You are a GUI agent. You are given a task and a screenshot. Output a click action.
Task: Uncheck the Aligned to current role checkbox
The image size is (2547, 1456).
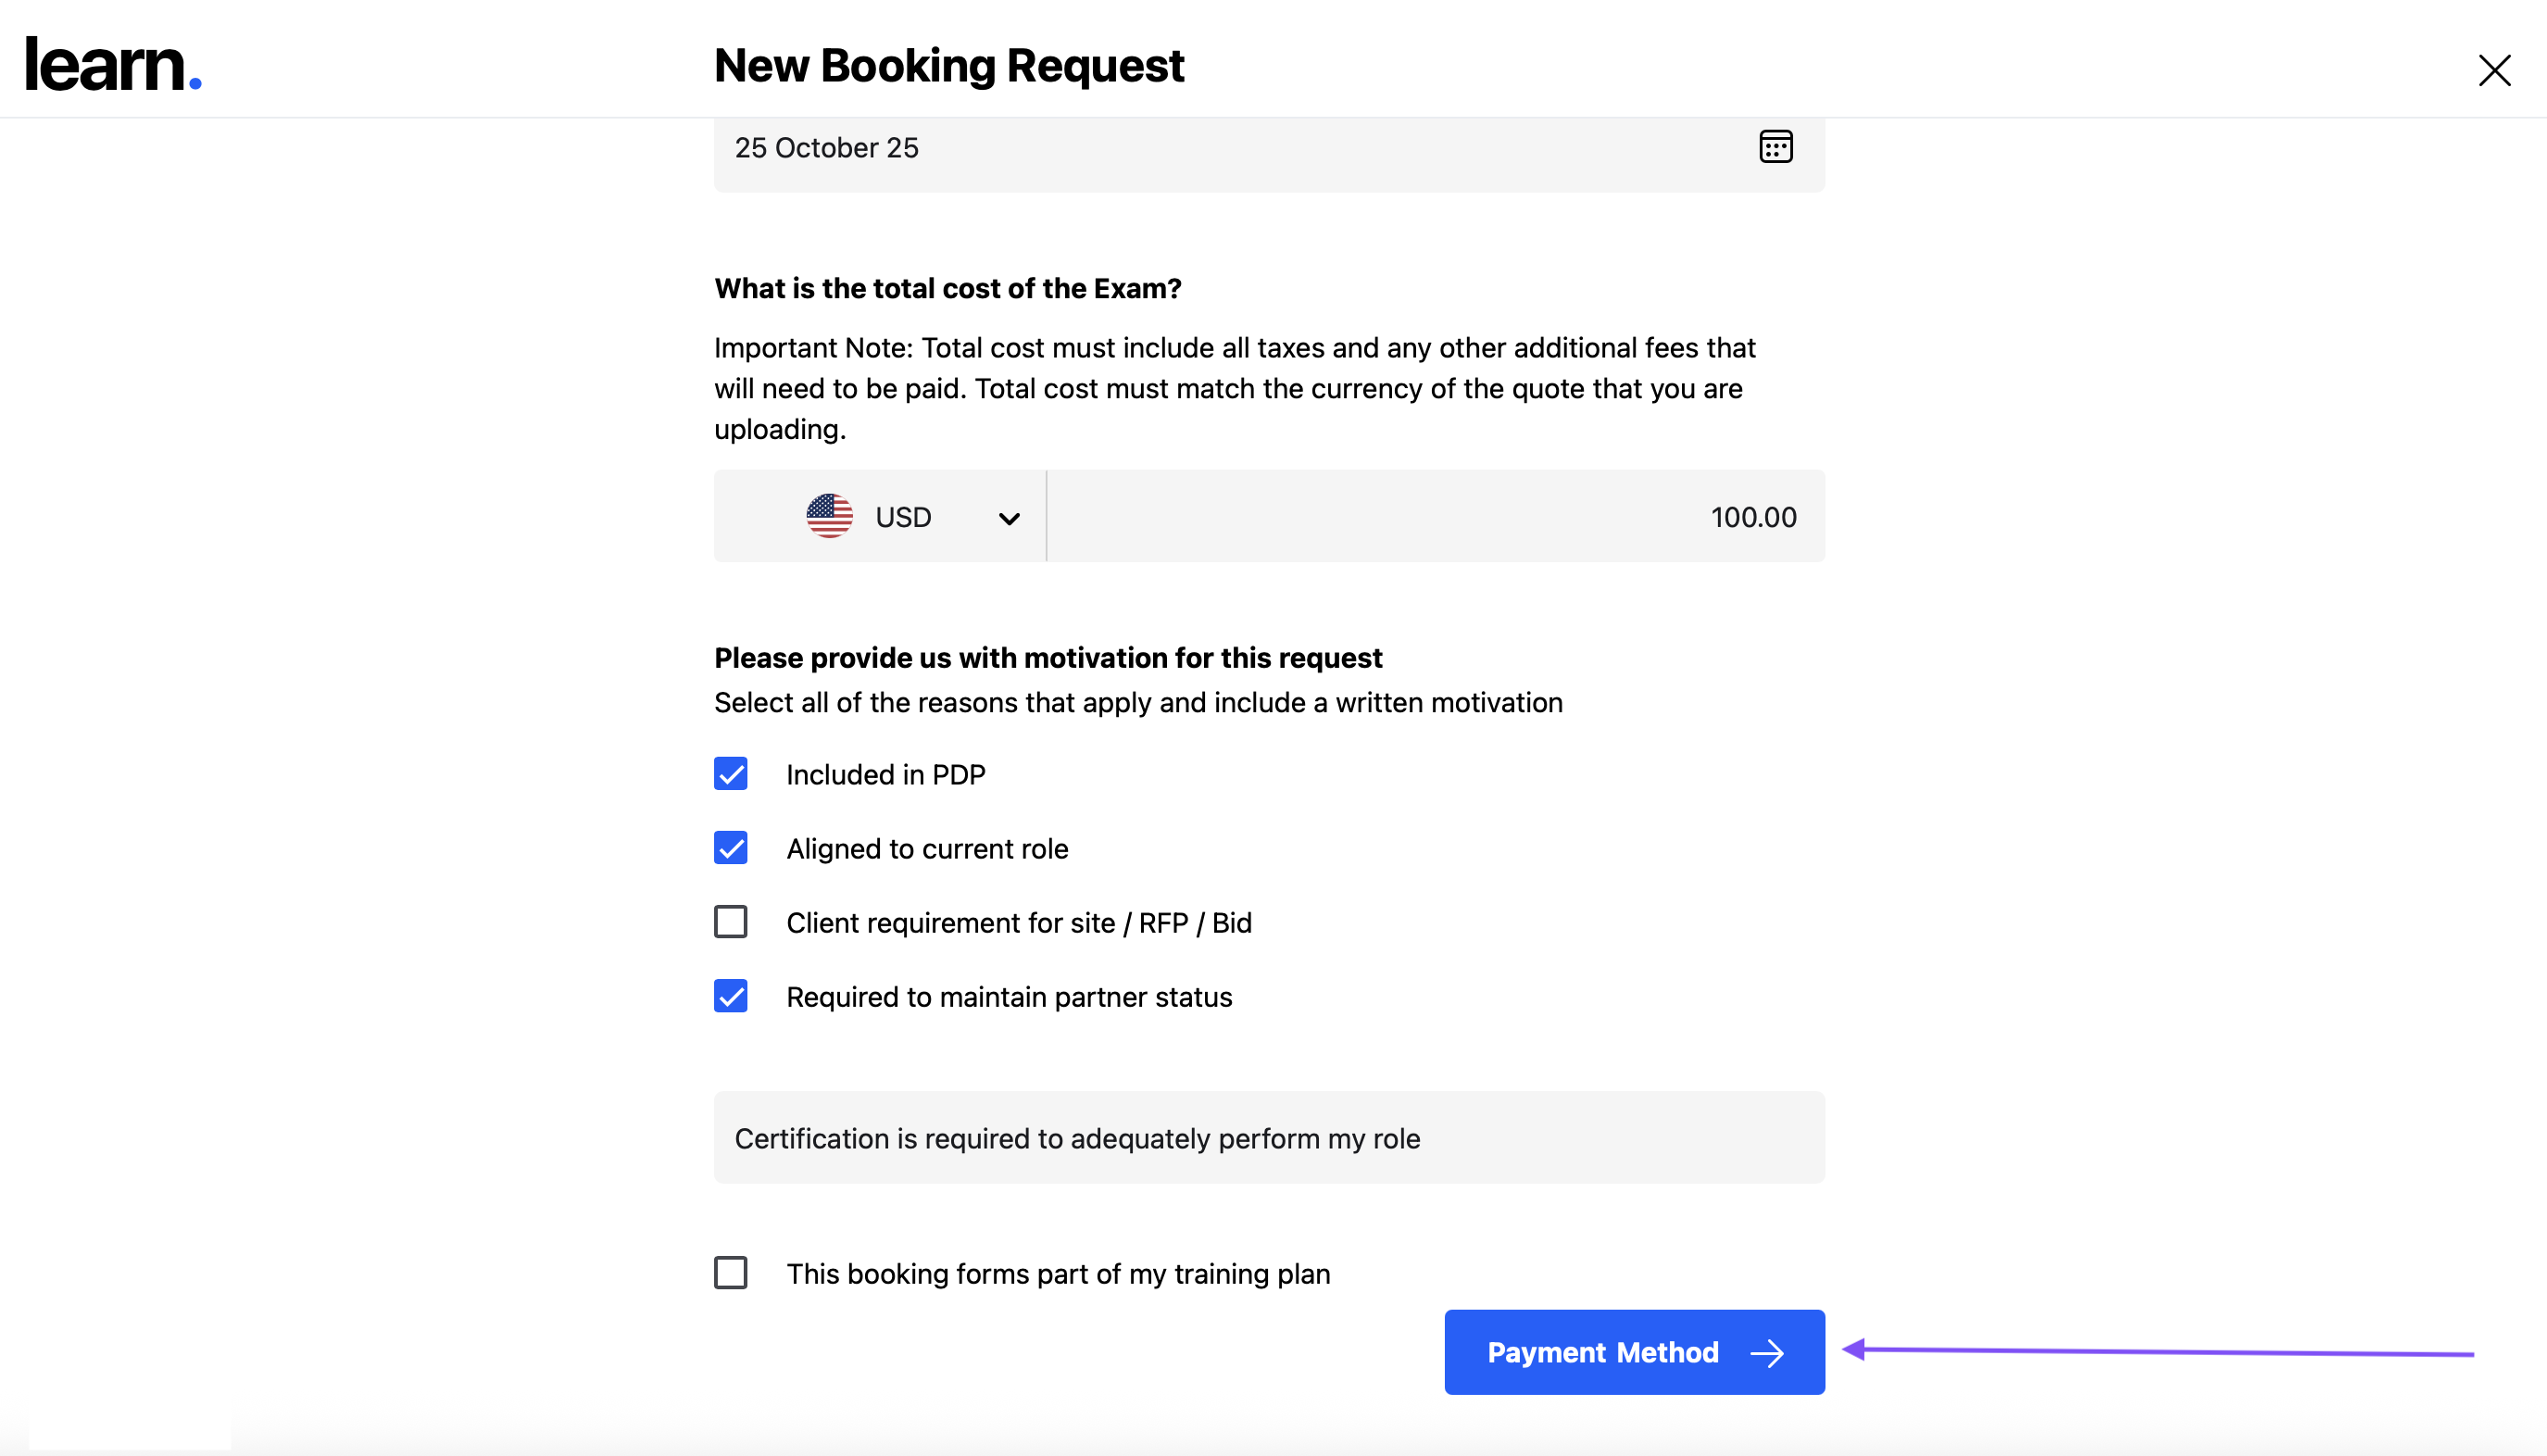pos(731,848)
